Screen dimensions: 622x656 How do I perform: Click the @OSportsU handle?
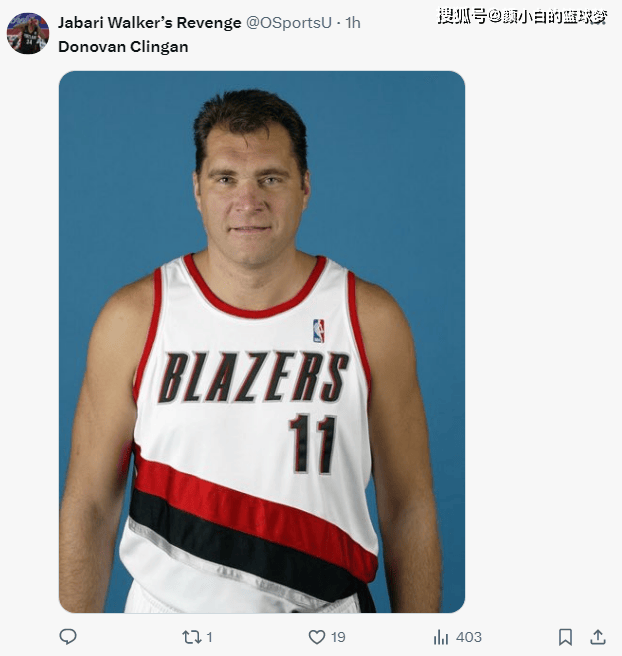click(289, 23)
